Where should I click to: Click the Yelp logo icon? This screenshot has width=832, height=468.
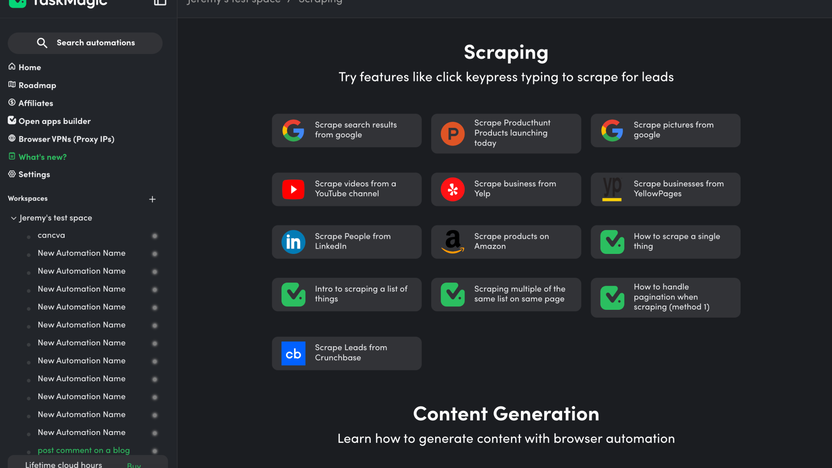(x=453, y=189)
